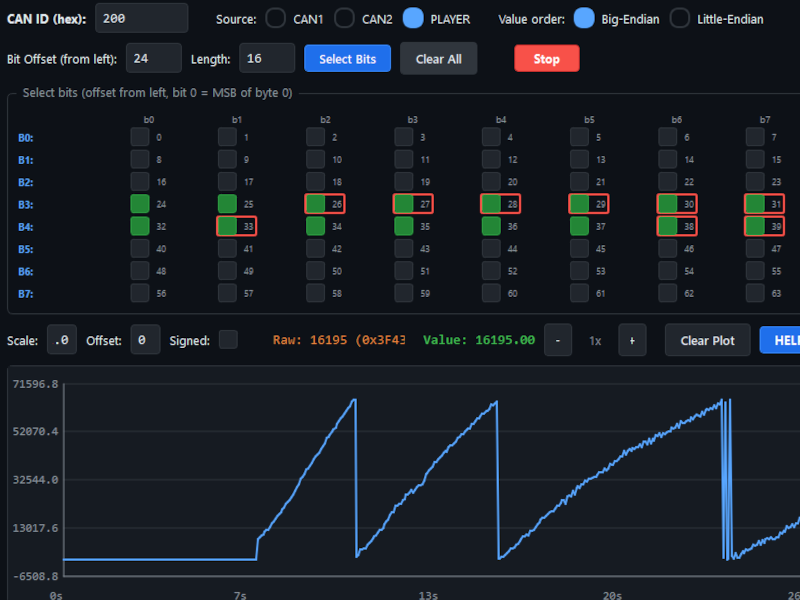The width and height of the screenshot is (800, 600).
Task: Focus the Length input field
Action: [266, 59]
